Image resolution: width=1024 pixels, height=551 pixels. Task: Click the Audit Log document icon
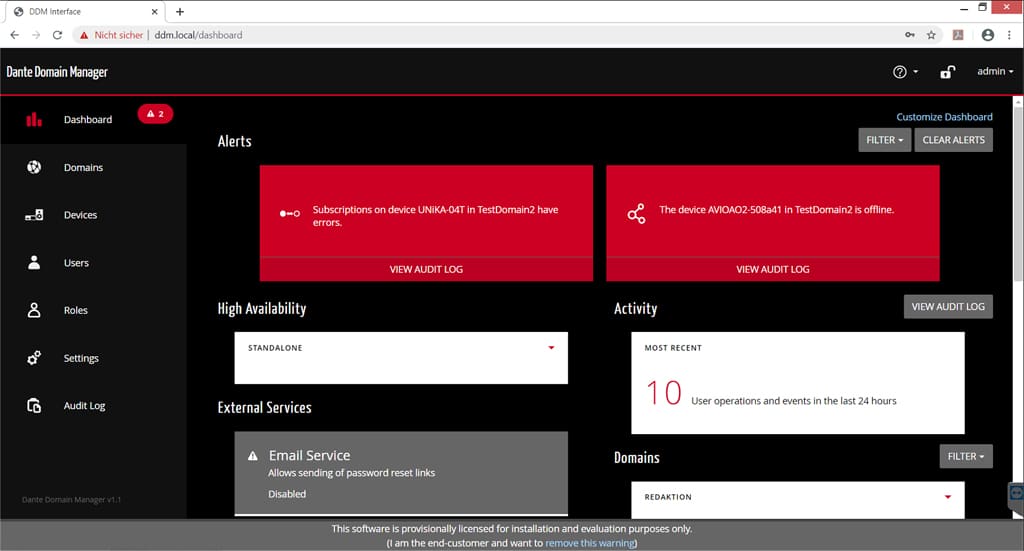pos(34,405)
